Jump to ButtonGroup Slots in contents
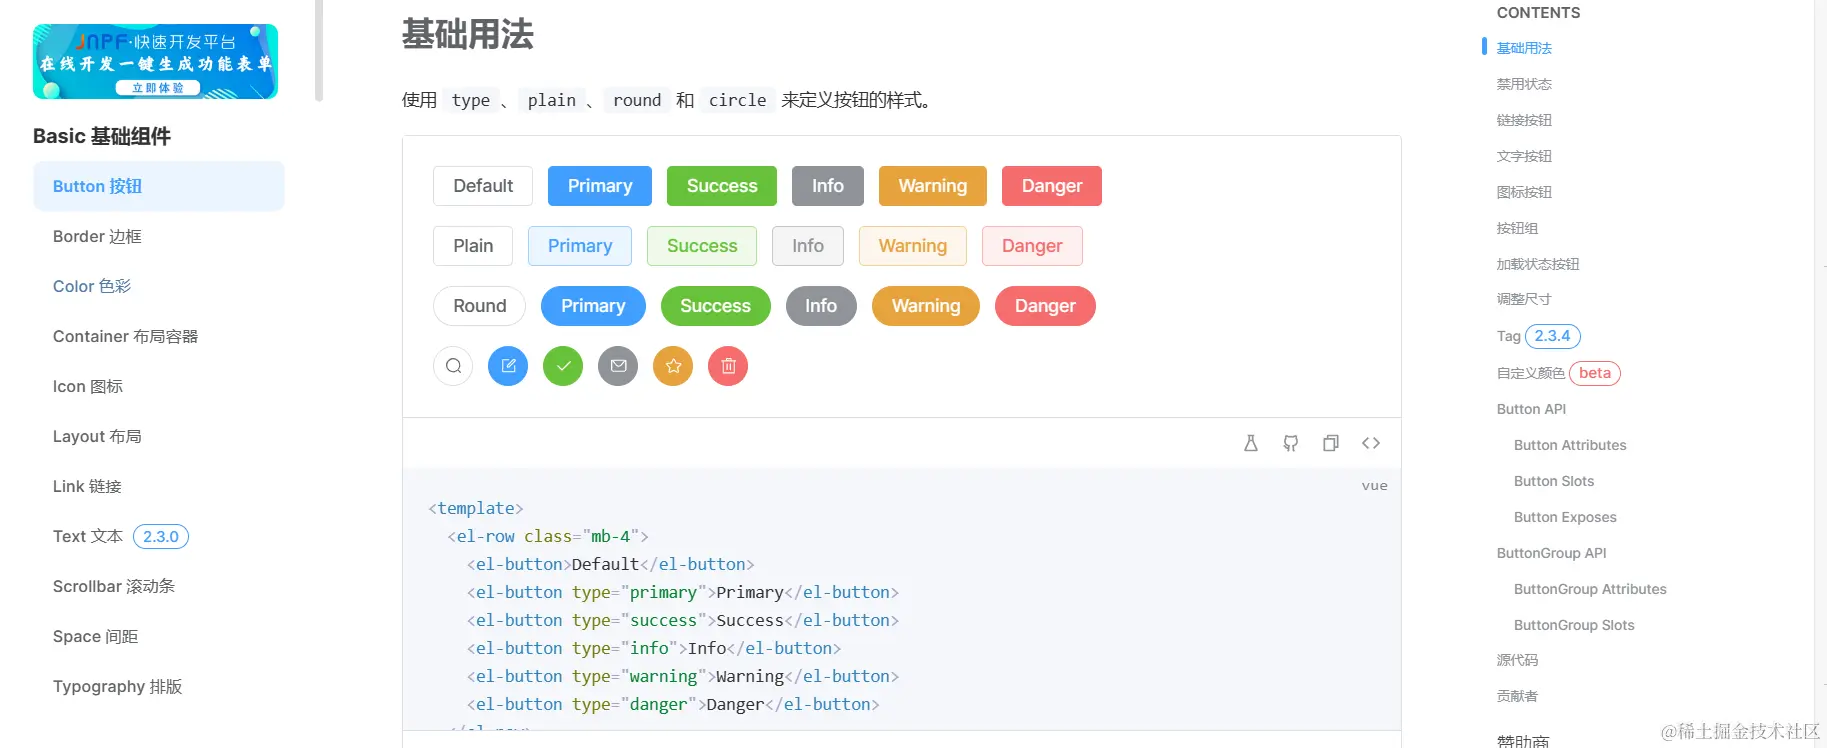1827x748 pixels. (1574, 625)
